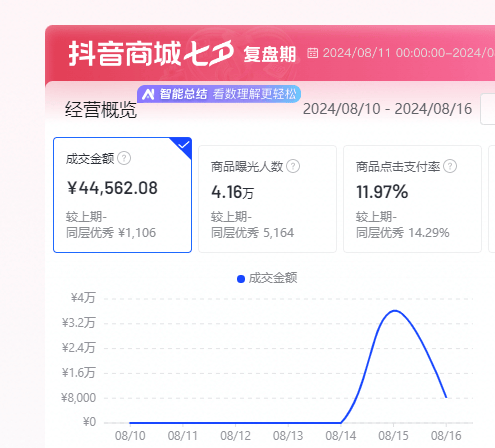This screenshot has height=448, width=495.
Task: Click the ¥8,000 y-axis label
Action: click(78, 398)
